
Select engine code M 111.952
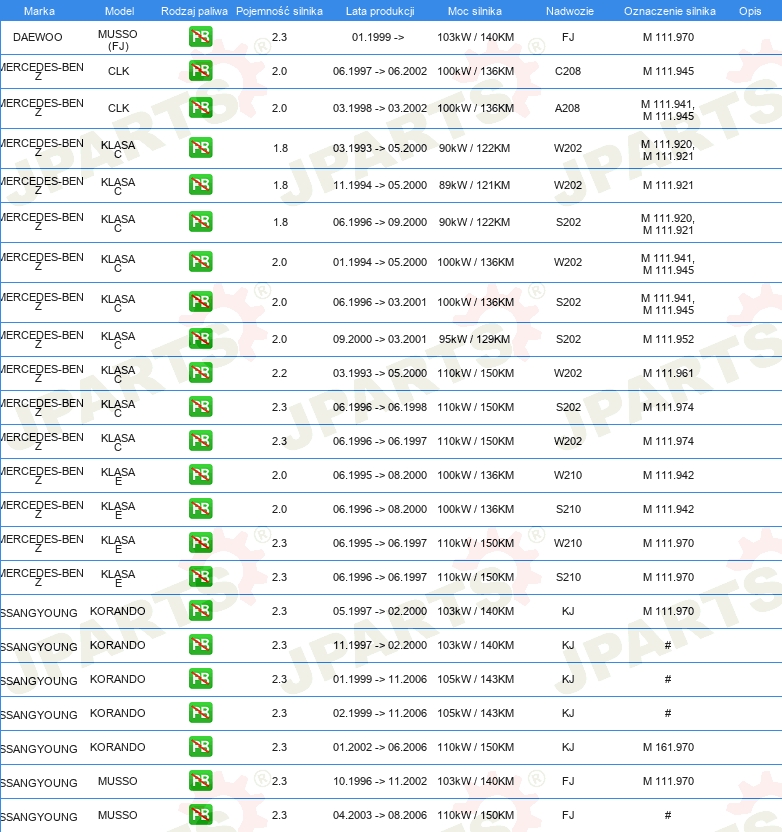point(668,339)
